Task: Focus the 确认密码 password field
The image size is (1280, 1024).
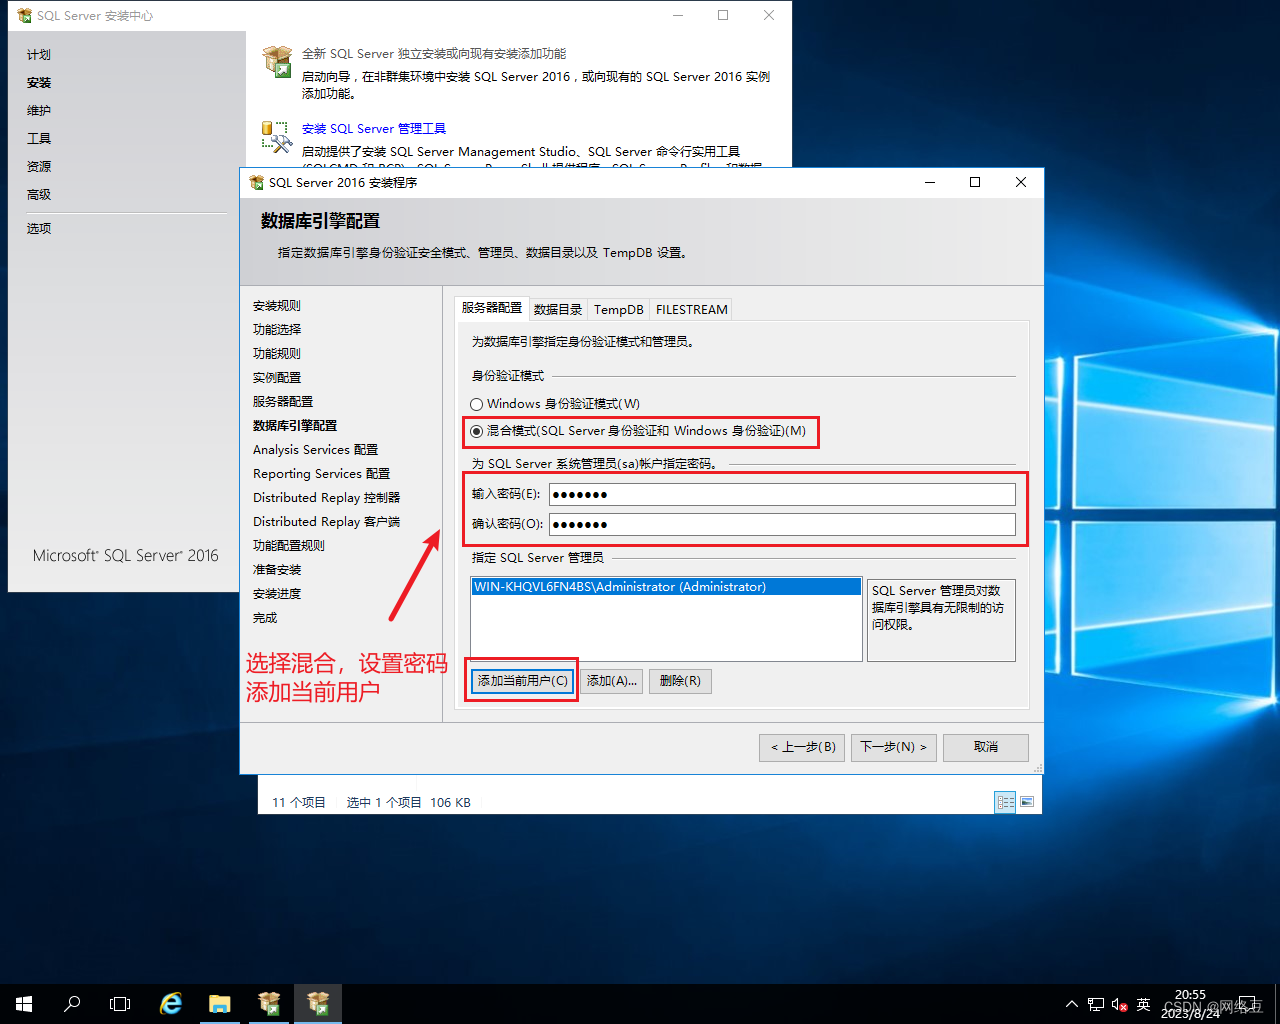Action: [782, 524]
